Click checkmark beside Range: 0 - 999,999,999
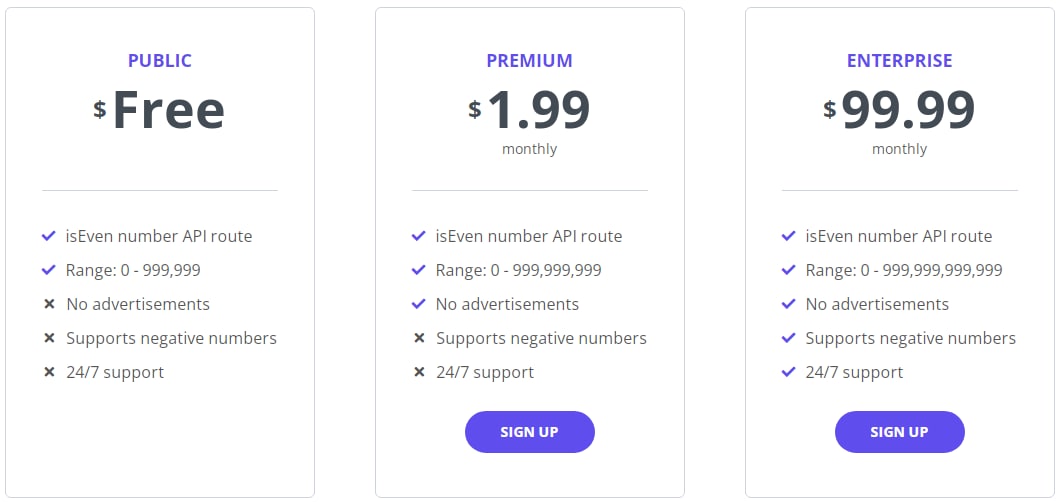The image size is (1061, 502). (418, 270)
